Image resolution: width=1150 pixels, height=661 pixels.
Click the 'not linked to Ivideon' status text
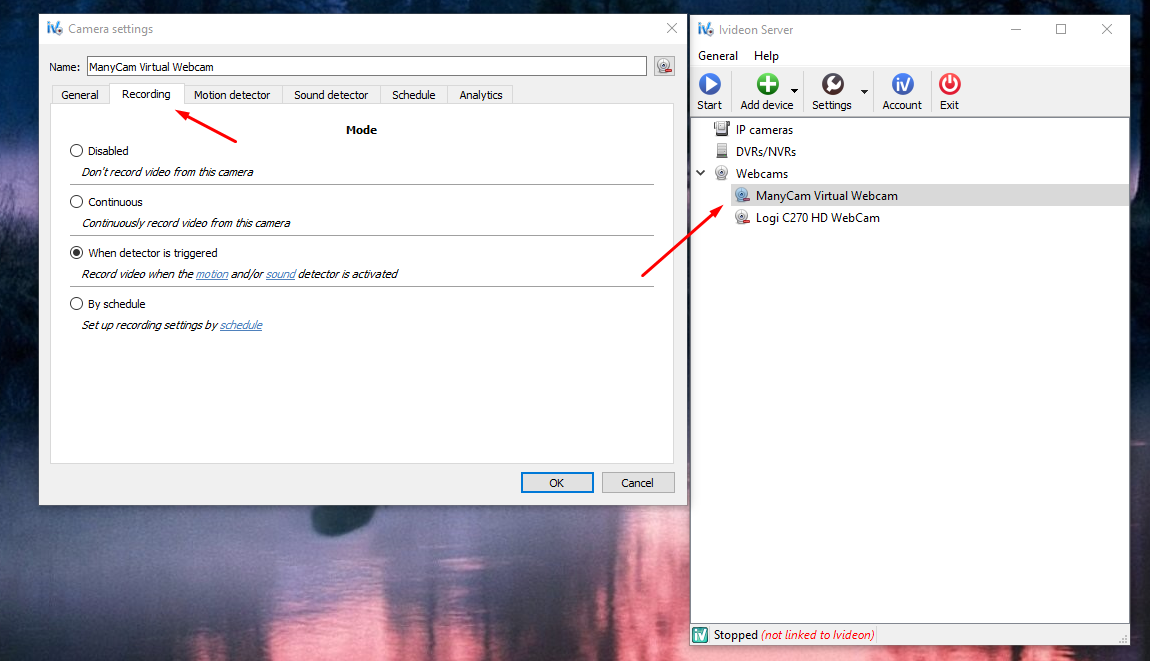click(x=818, y=635)
